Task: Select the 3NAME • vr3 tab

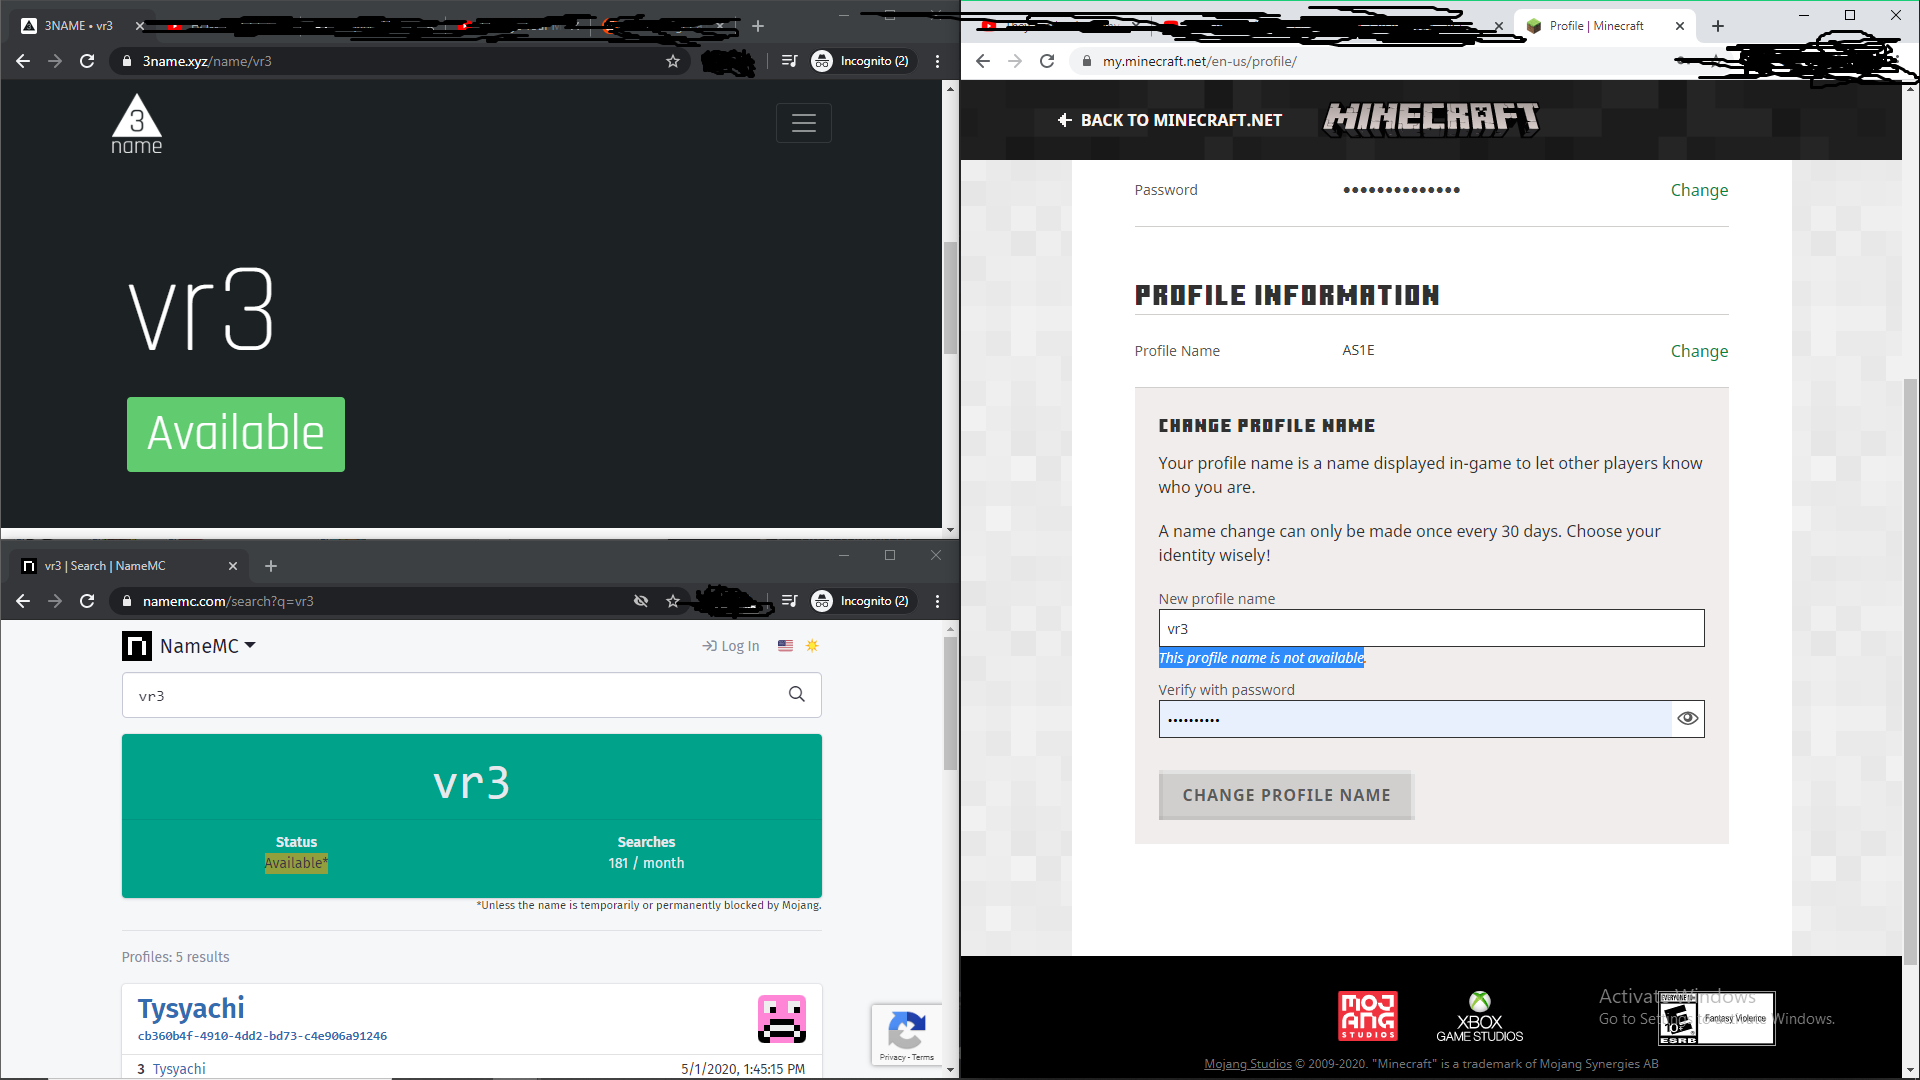Action: (x=78, y=26)
